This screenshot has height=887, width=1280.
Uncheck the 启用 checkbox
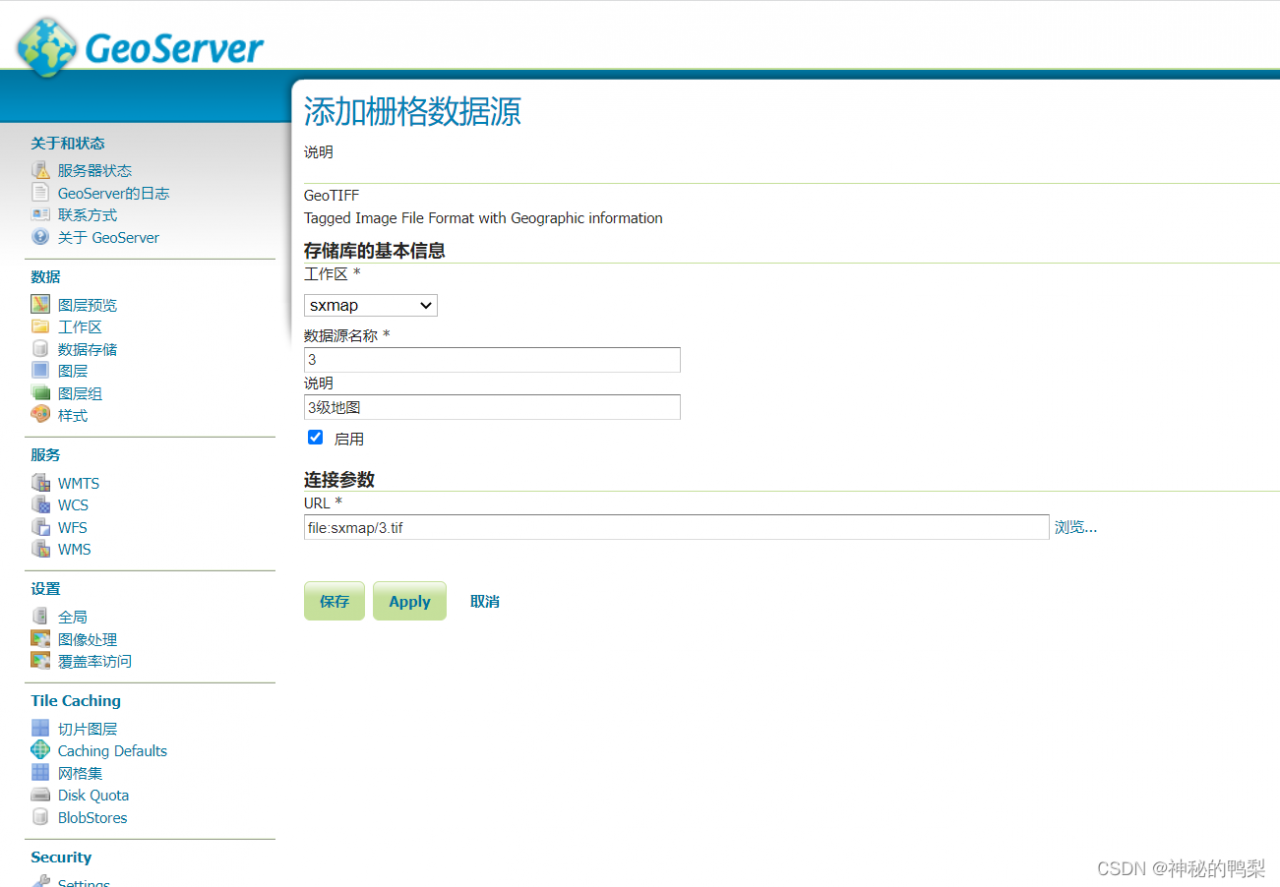(316, 437)
